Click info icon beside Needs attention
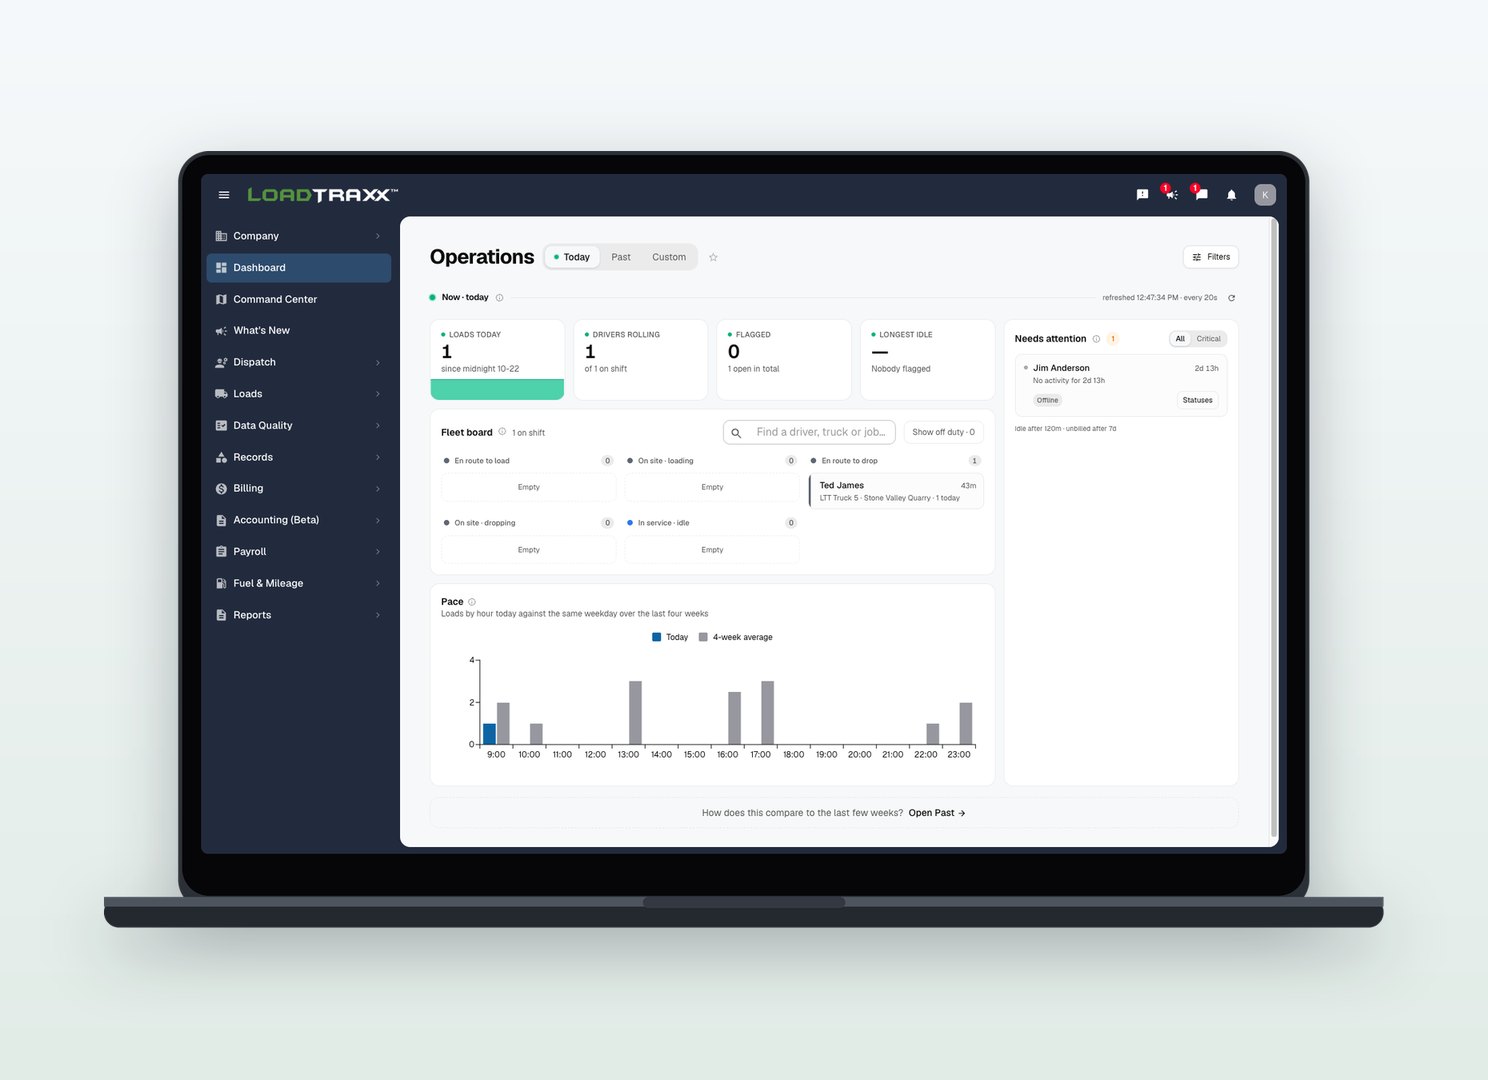This screenshot has height=1080, width=1488. point(1096,339)
